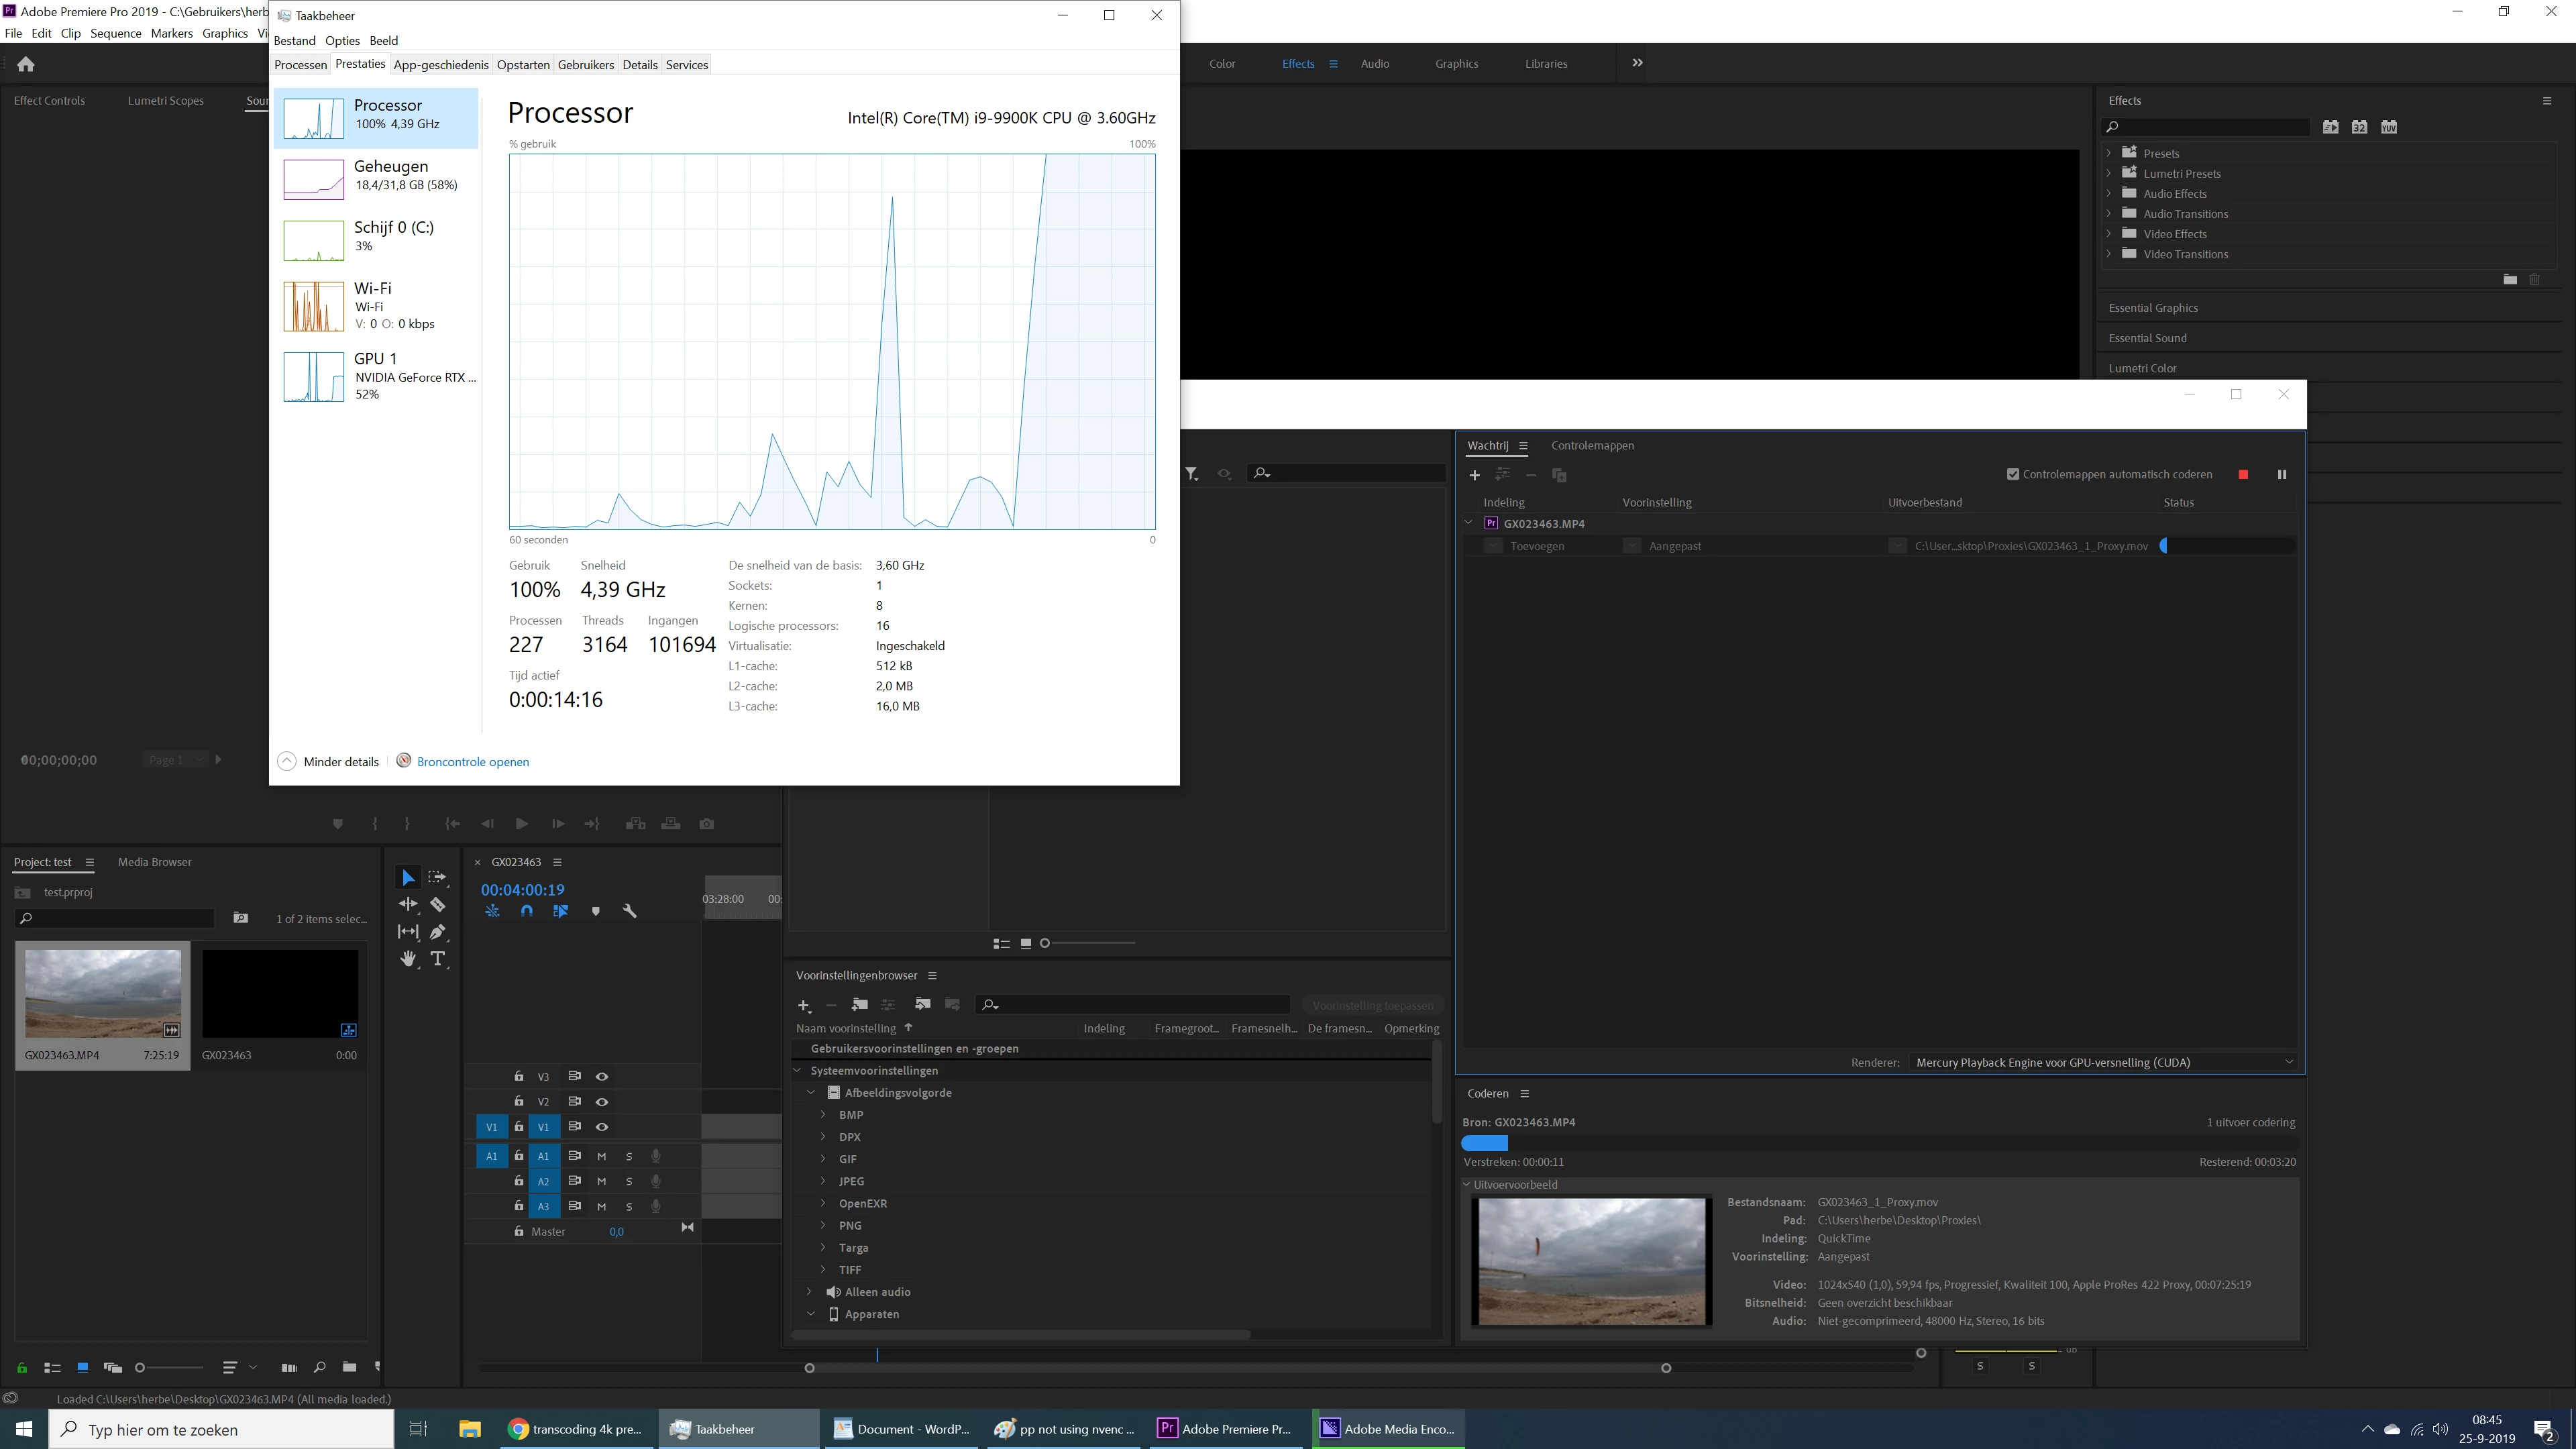Screen dimensions: 2576x1449
Task: Pause the Media Encoder queue
Action: pyautogui.click(x=2282, y=475)
